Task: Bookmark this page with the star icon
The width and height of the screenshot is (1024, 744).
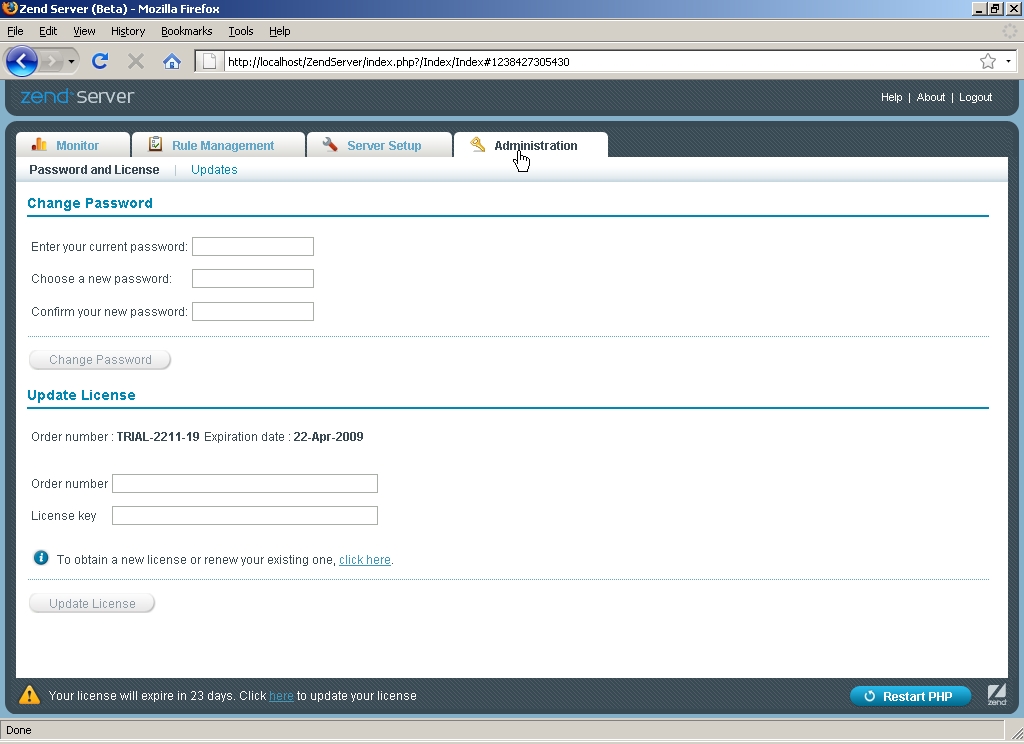Action: 987,61
